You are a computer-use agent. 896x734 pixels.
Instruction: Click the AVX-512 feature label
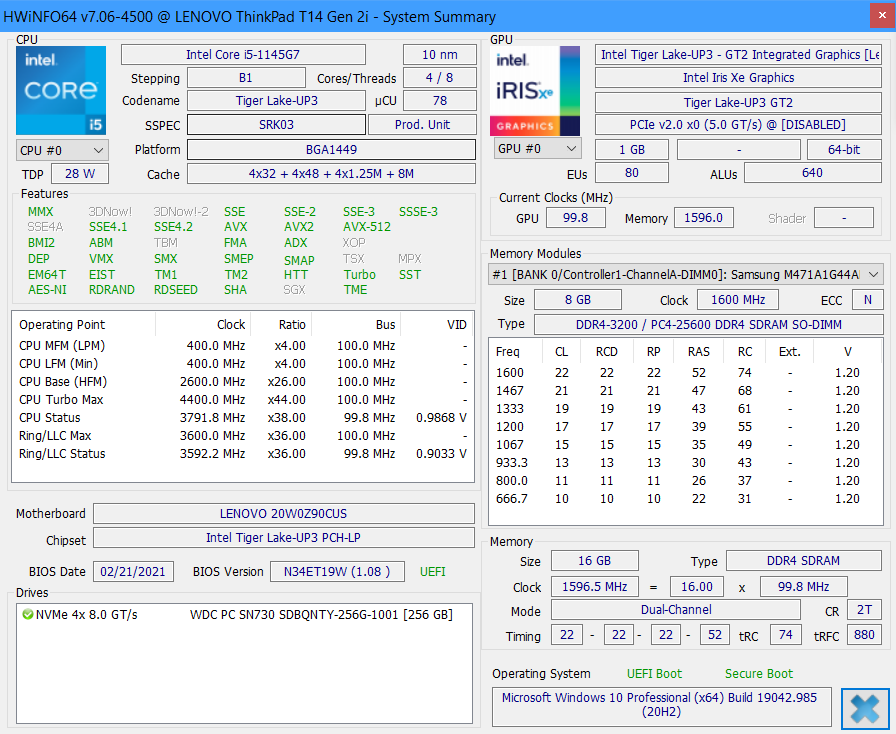[x=367, y=227]
